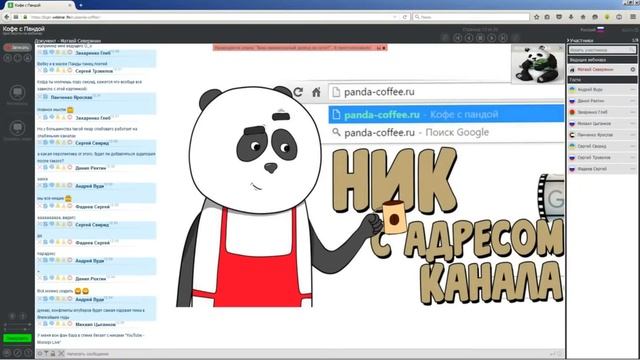The width and height of the screenshot is (640, 360).
Task: Dismiss the red notification banner
Action: click(384, 48)
